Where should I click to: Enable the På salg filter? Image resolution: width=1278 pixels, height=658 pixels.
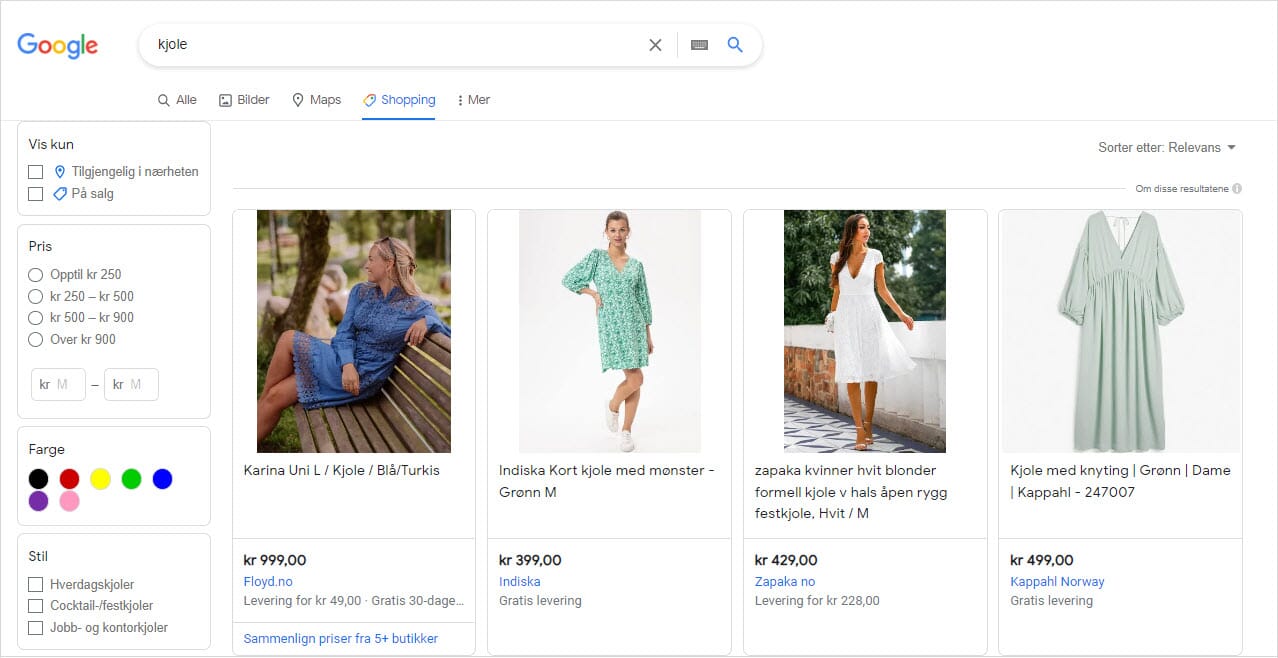35,193
